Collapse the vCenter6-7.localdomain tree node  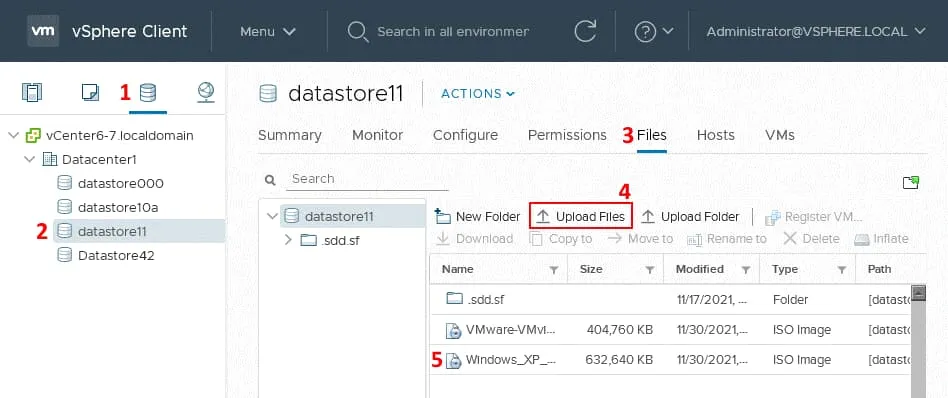coord(13,135)
